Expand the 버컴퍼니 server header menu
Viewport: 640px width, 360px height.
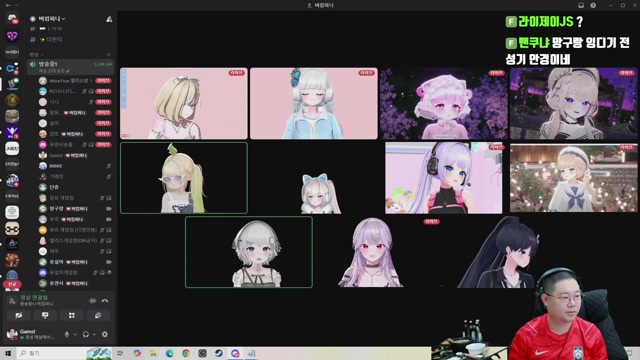tap(52, 19)
